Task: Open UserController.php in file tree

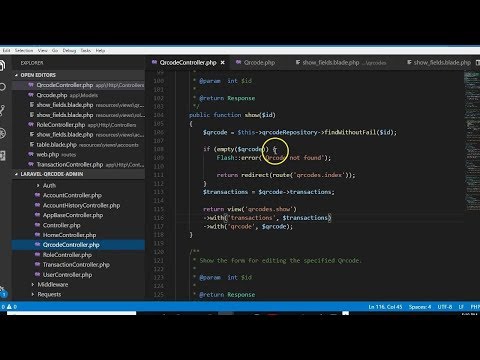Action: click(67, 275)
